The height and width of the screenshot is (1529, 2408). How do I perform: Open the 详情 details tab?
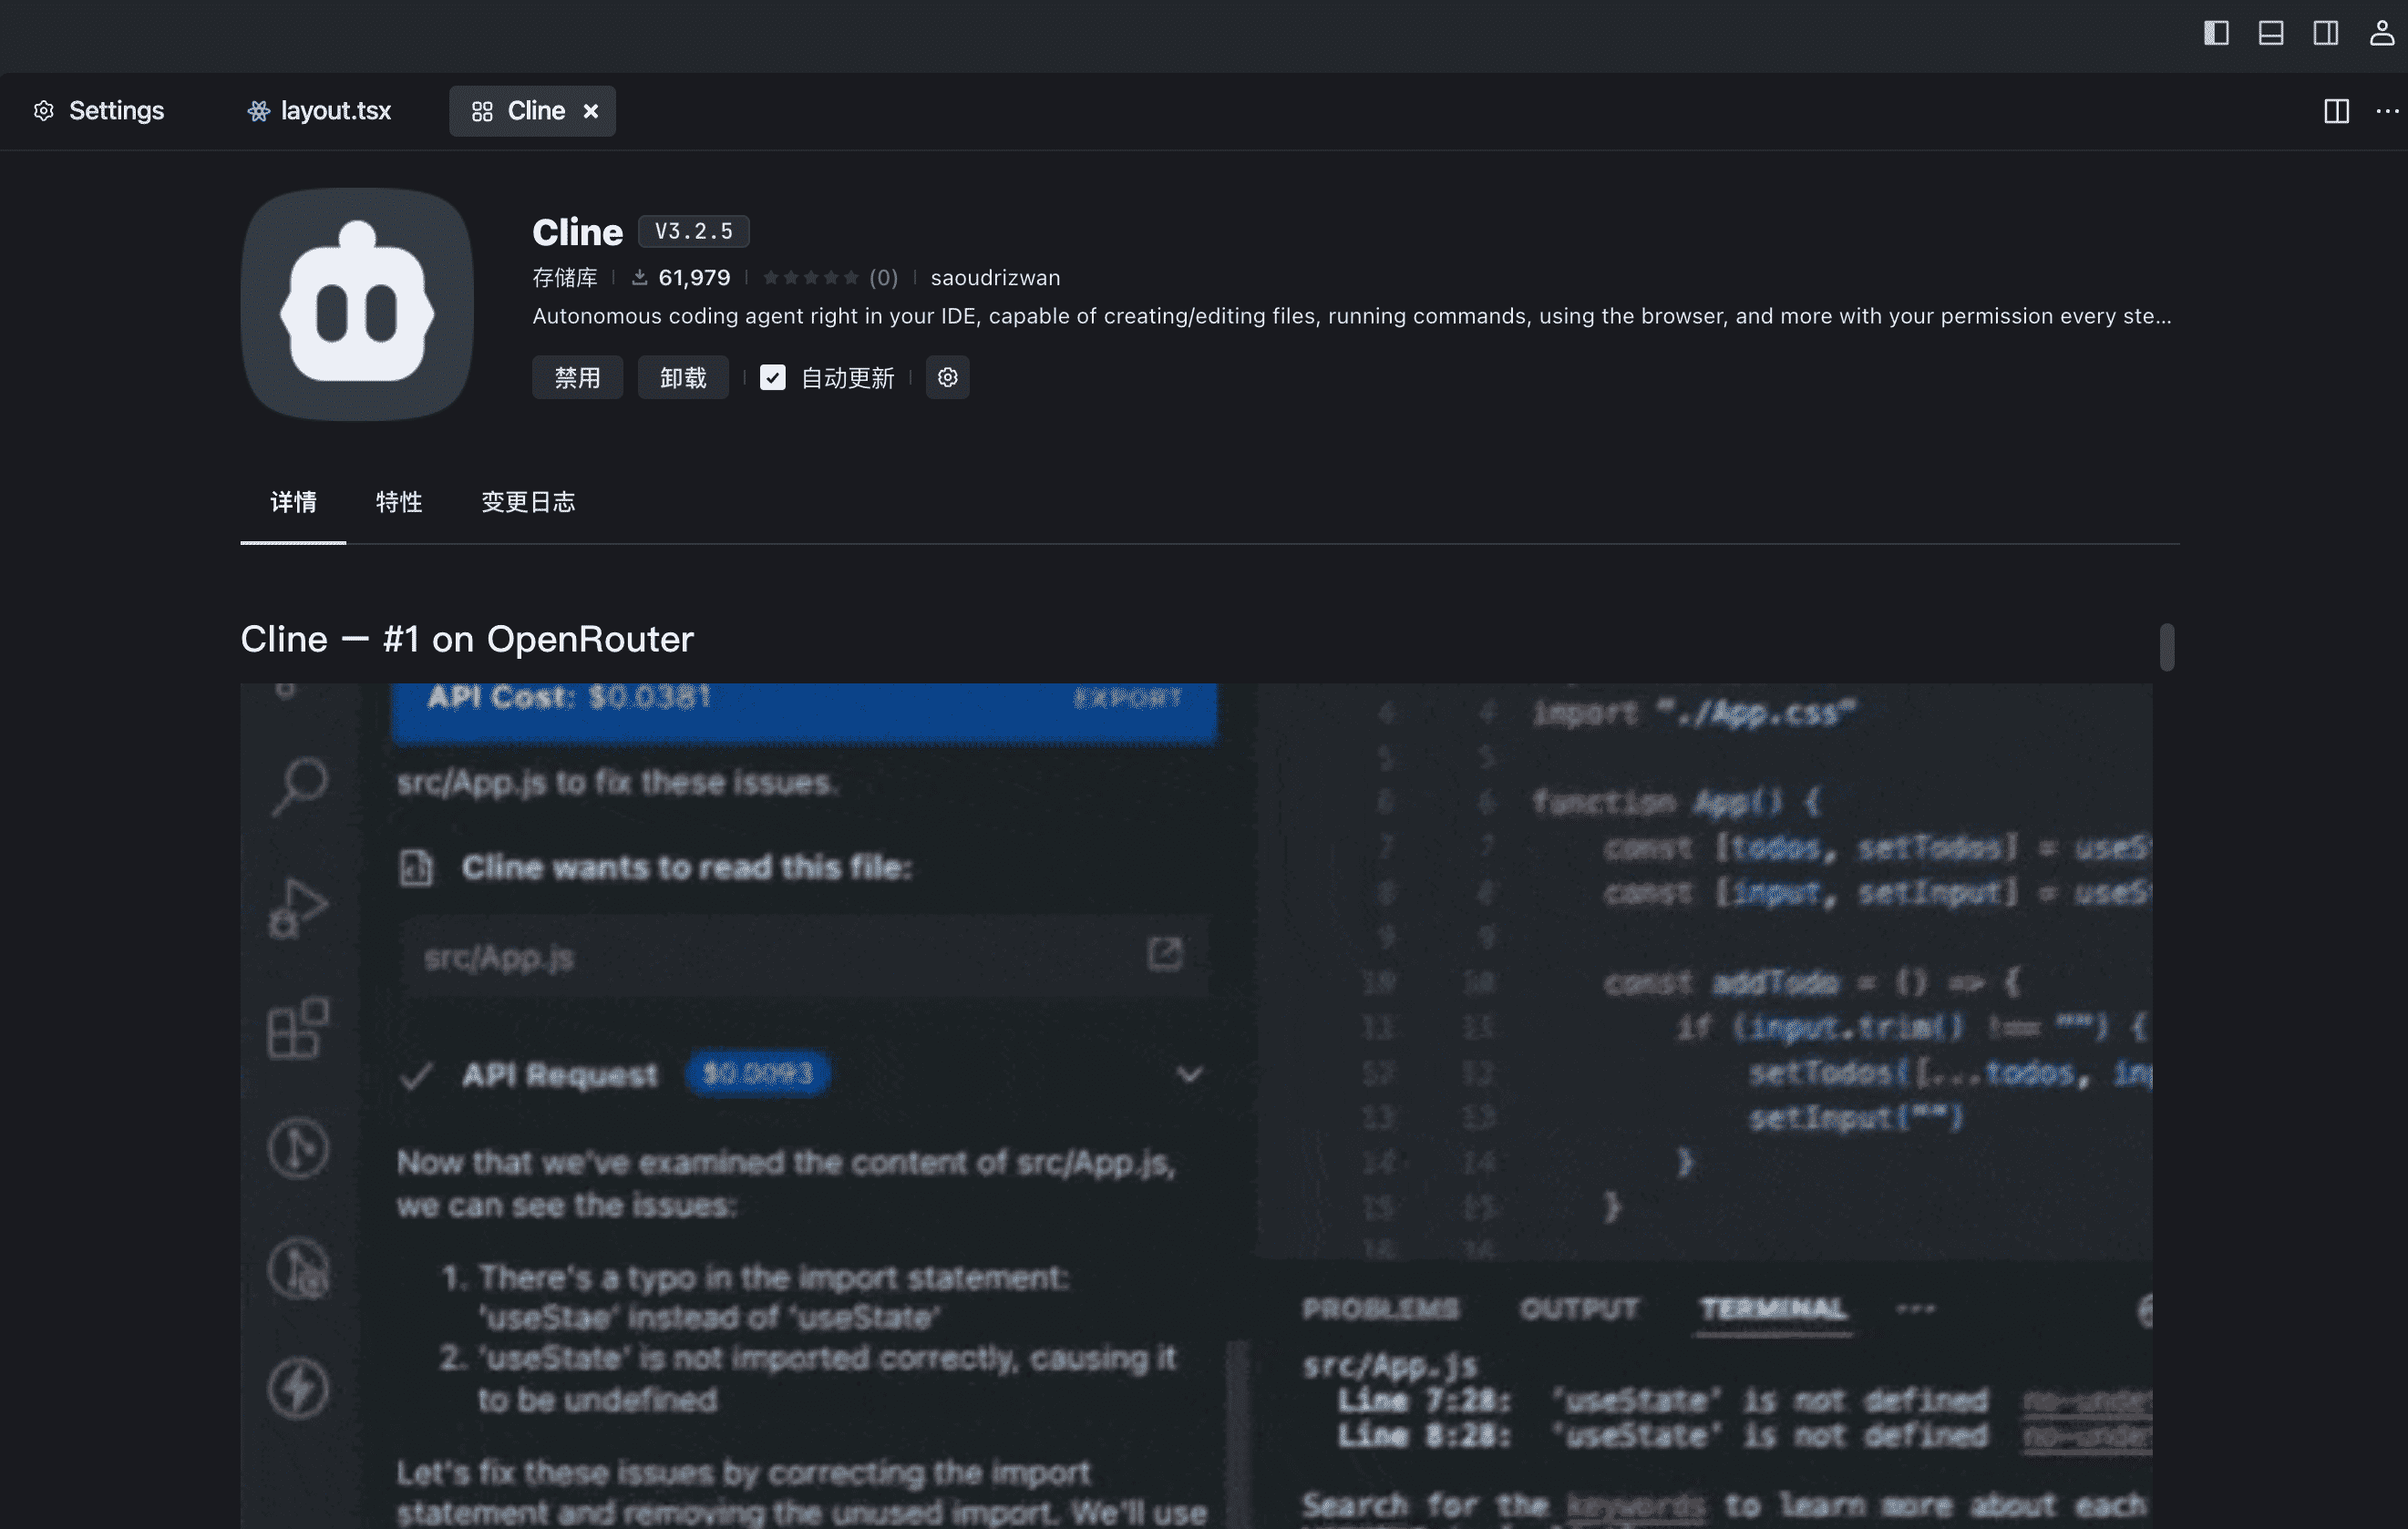pos(293,501)
